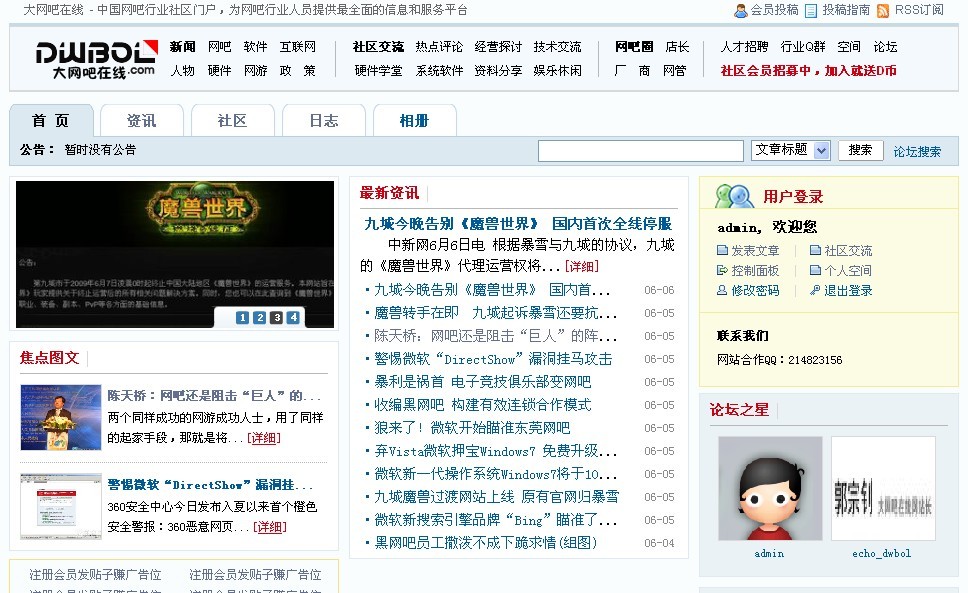Image resolution: width=968 pixels, height=593 pixels.
Task: Click the 投稿指南 document icon
Action: coord(812,11)
